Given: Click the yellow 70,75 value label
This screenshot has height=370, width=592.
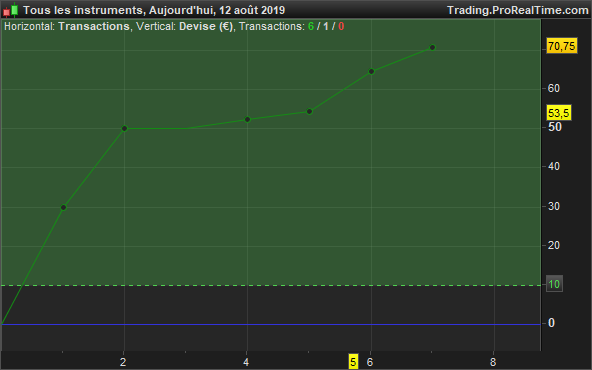Looking at the screenshot, I should coord(562,46).
